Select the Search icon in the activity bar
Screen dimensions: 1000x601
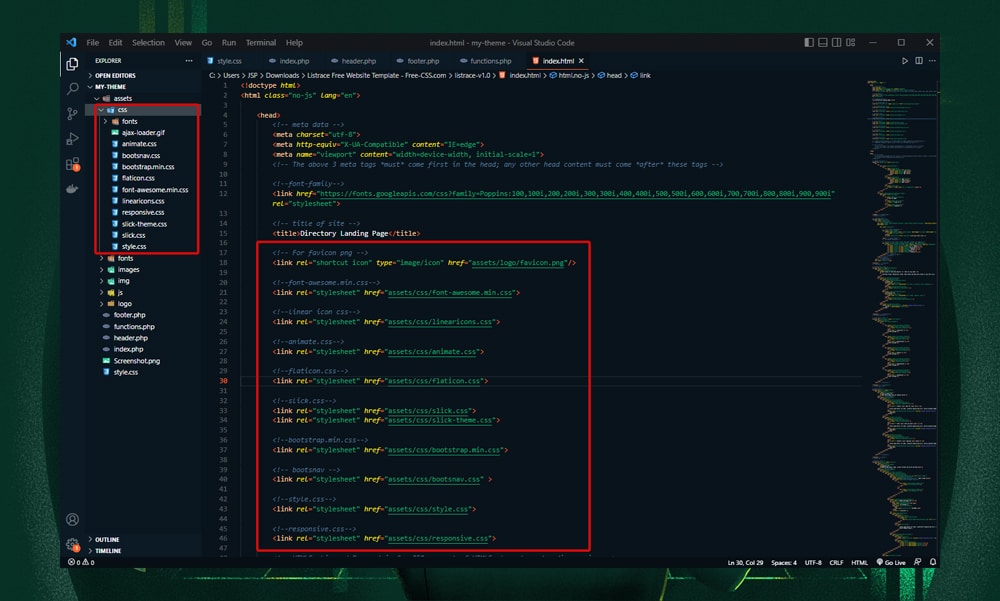pyautogui.click(x=71, y=88)
